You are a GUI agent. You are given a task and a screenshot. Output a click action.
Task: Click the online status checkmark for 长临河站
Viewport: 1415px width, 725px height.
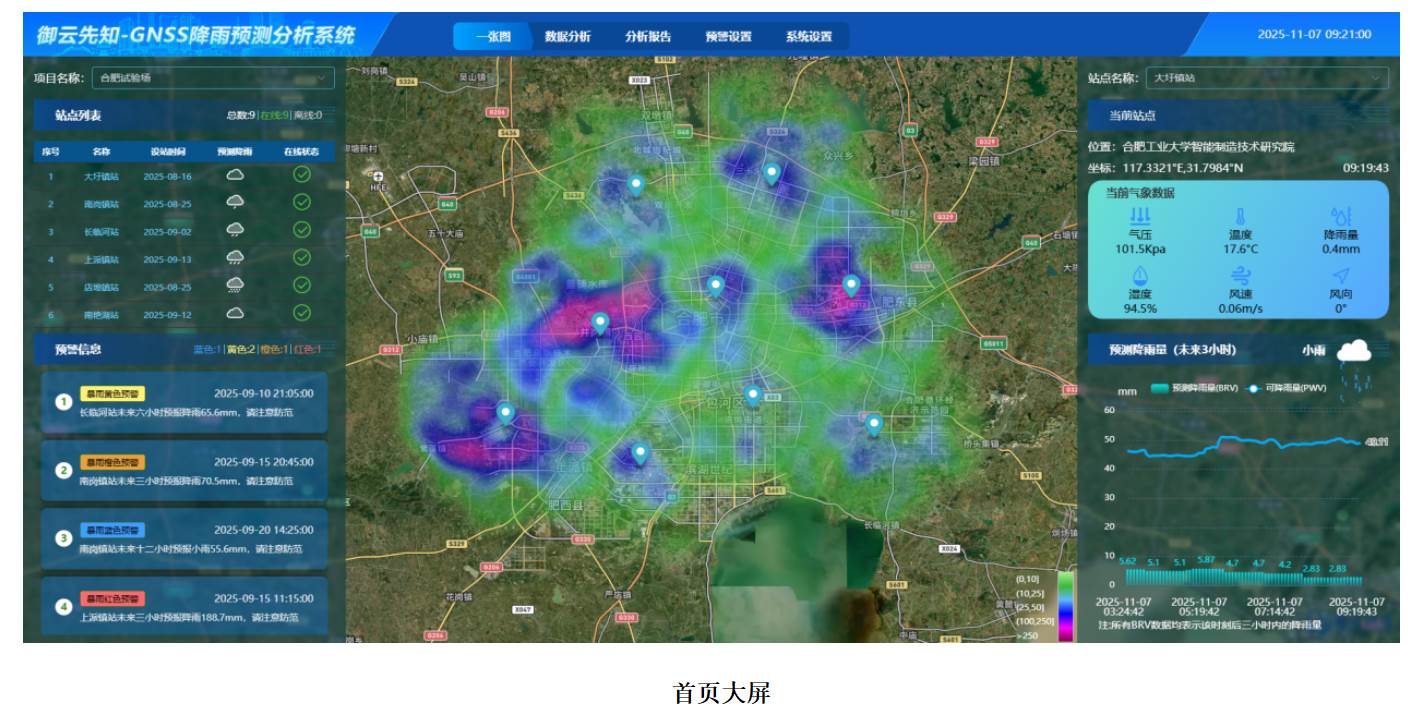point(302,231)
